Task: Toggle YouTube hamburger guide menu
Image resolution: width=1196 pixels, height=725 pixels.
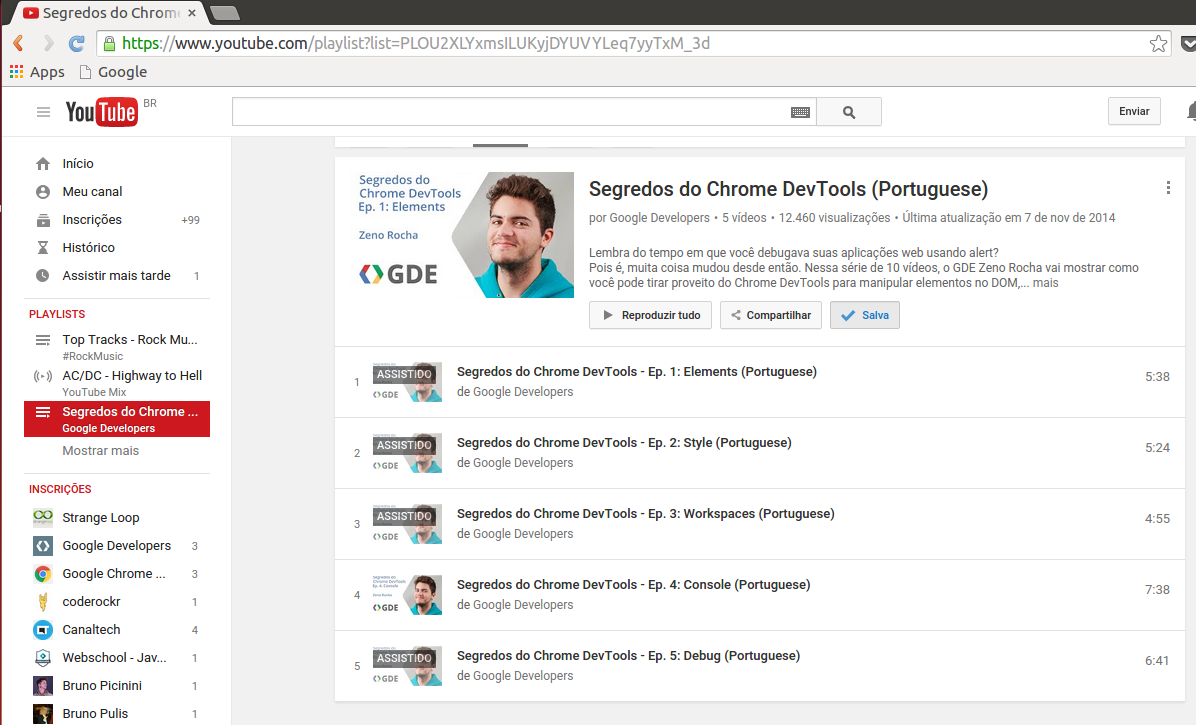Action: coord(43,112)
